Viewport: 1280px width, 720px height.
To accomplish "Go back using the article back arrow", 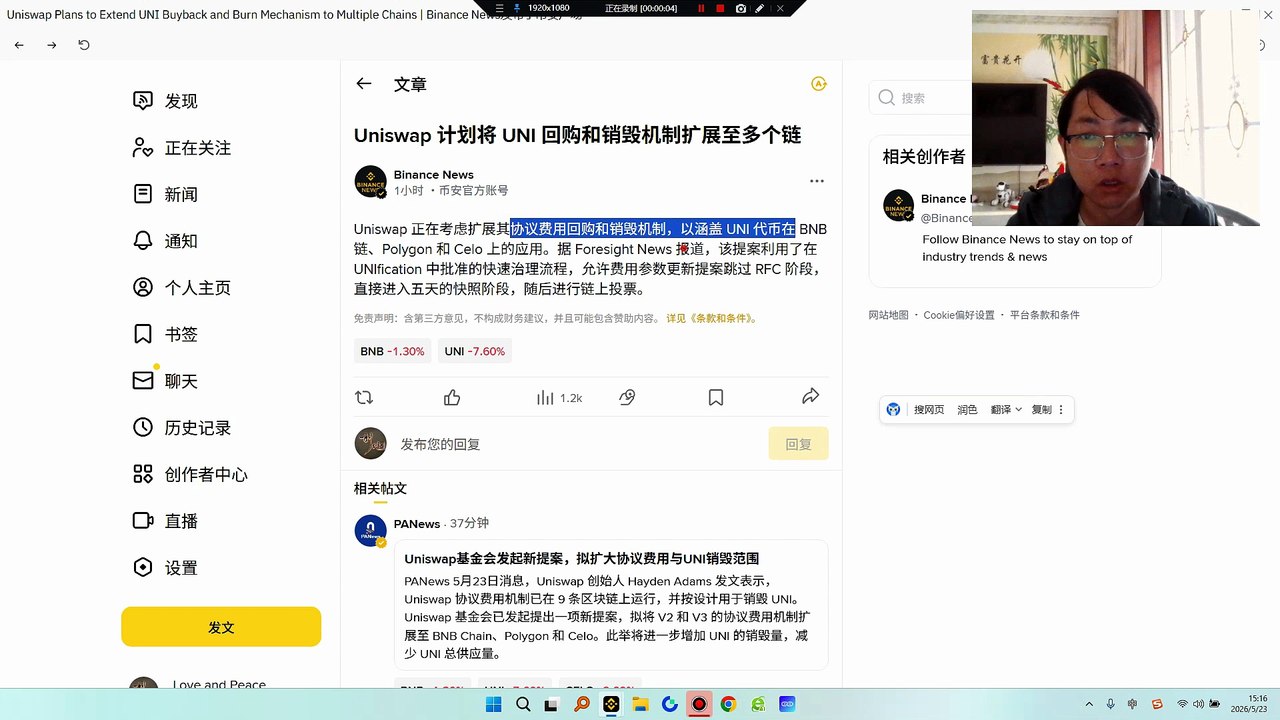I will click(364, 84).
